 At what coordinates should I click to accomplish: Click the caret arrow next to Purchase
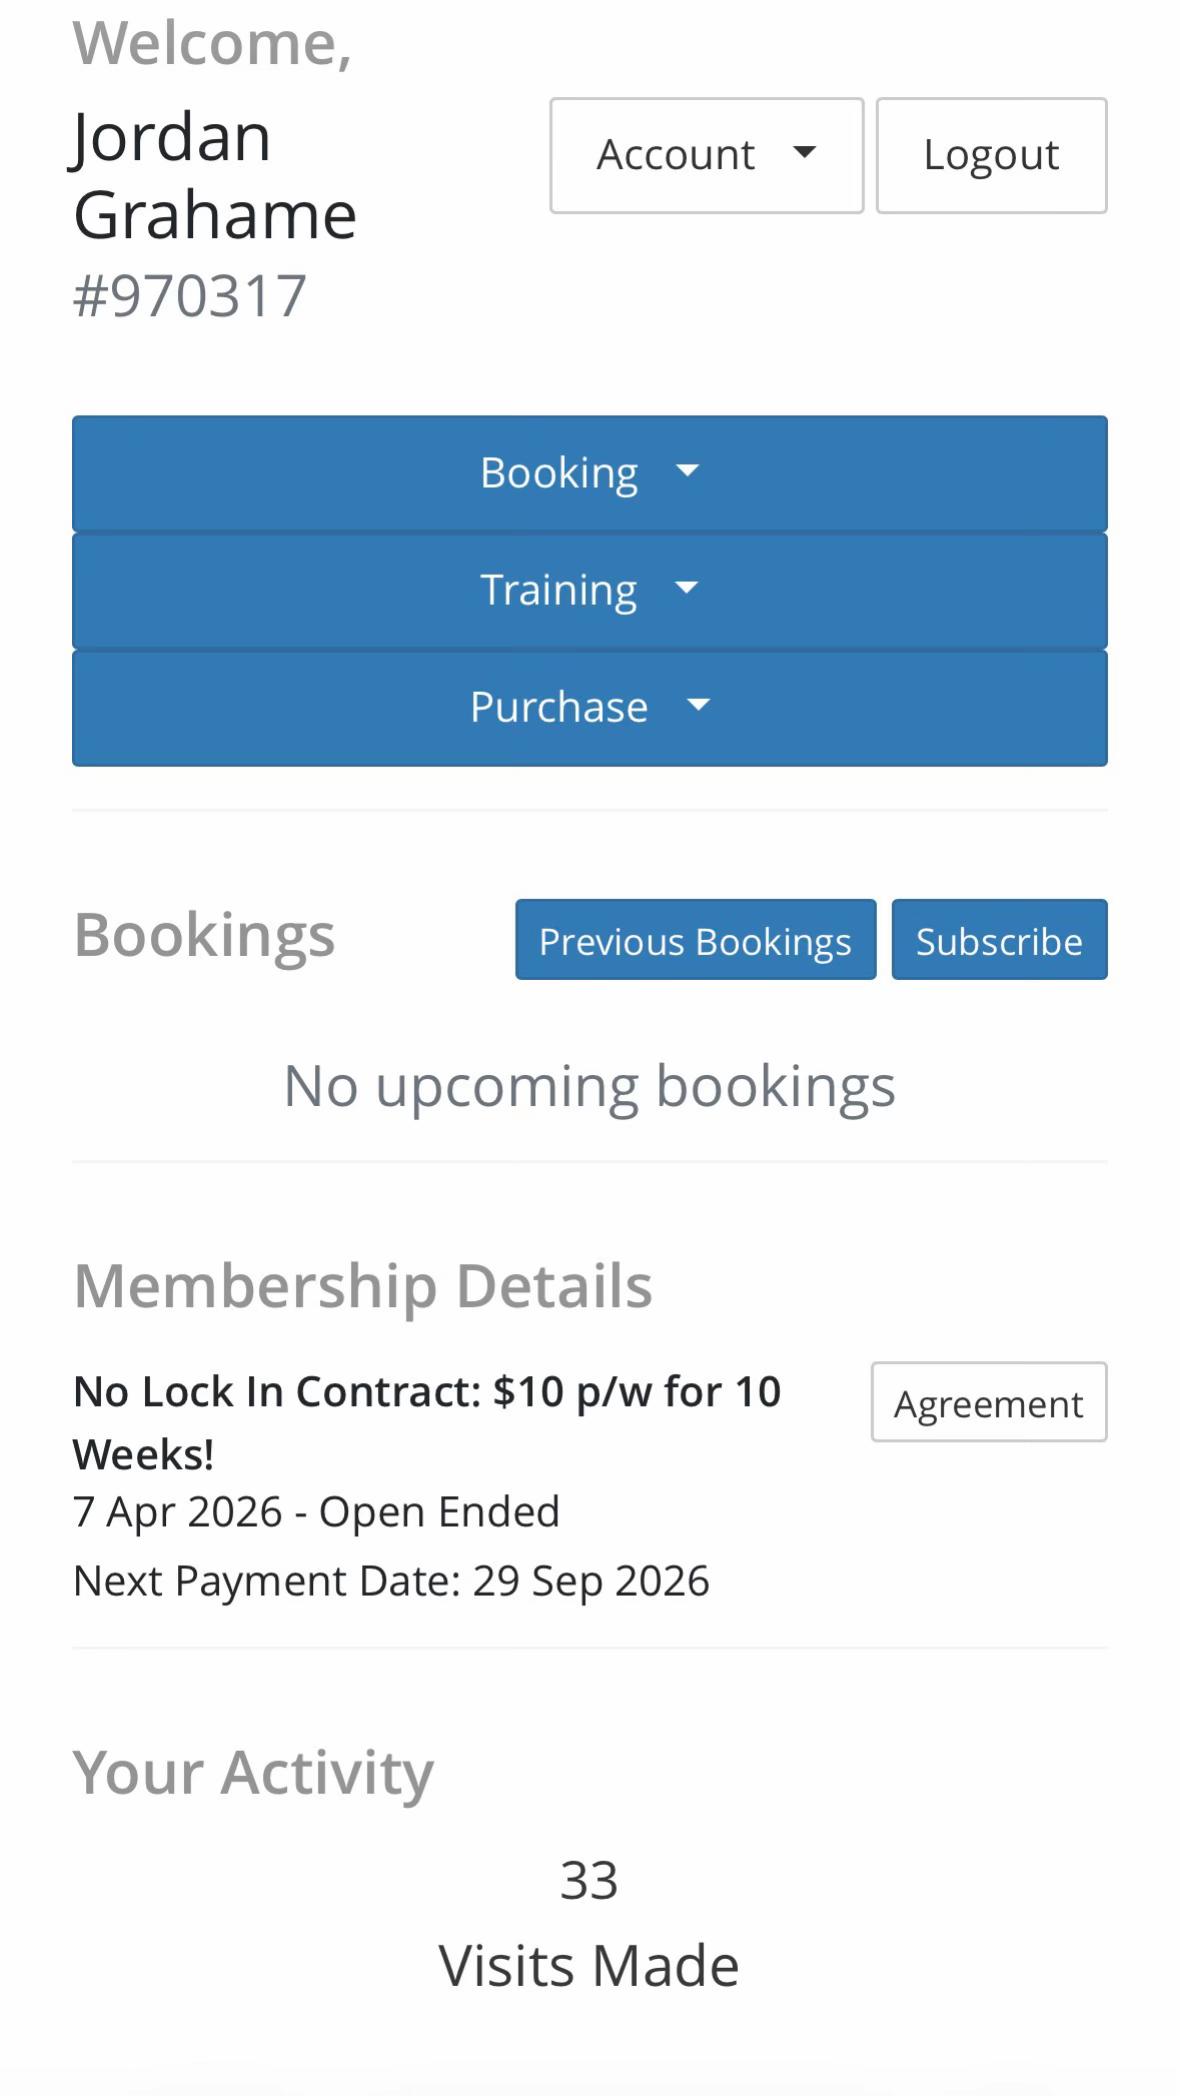pos(698,704)
